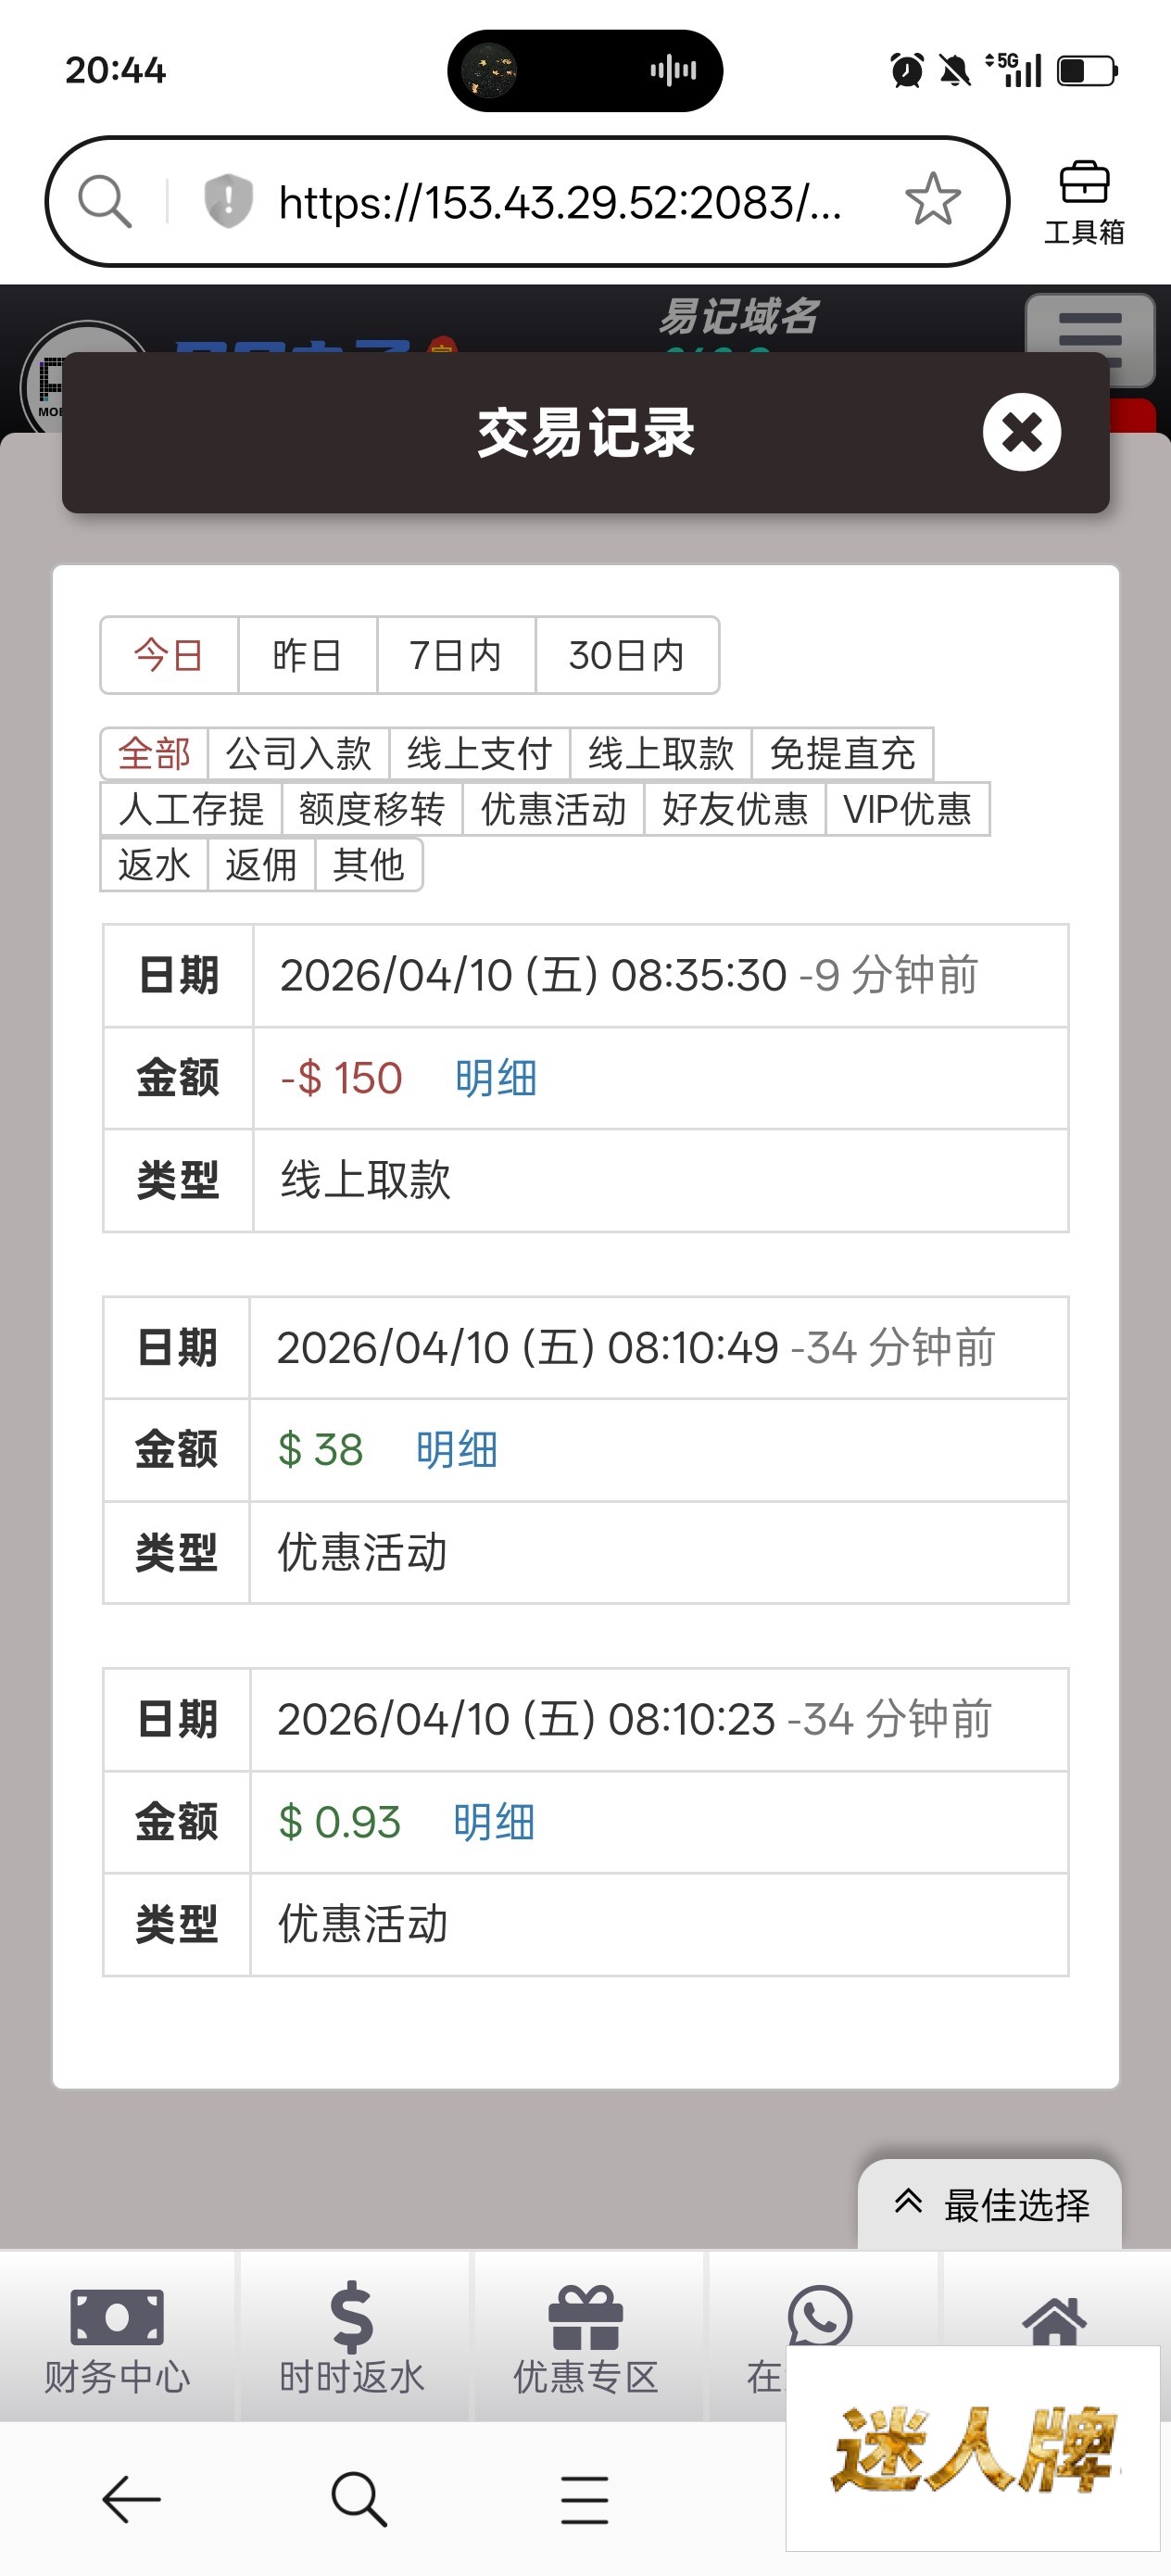Image resolution: width=1171 pixels, height=2576 pixels.
Task: Go back with browser back arrow
Action: 131,2499
